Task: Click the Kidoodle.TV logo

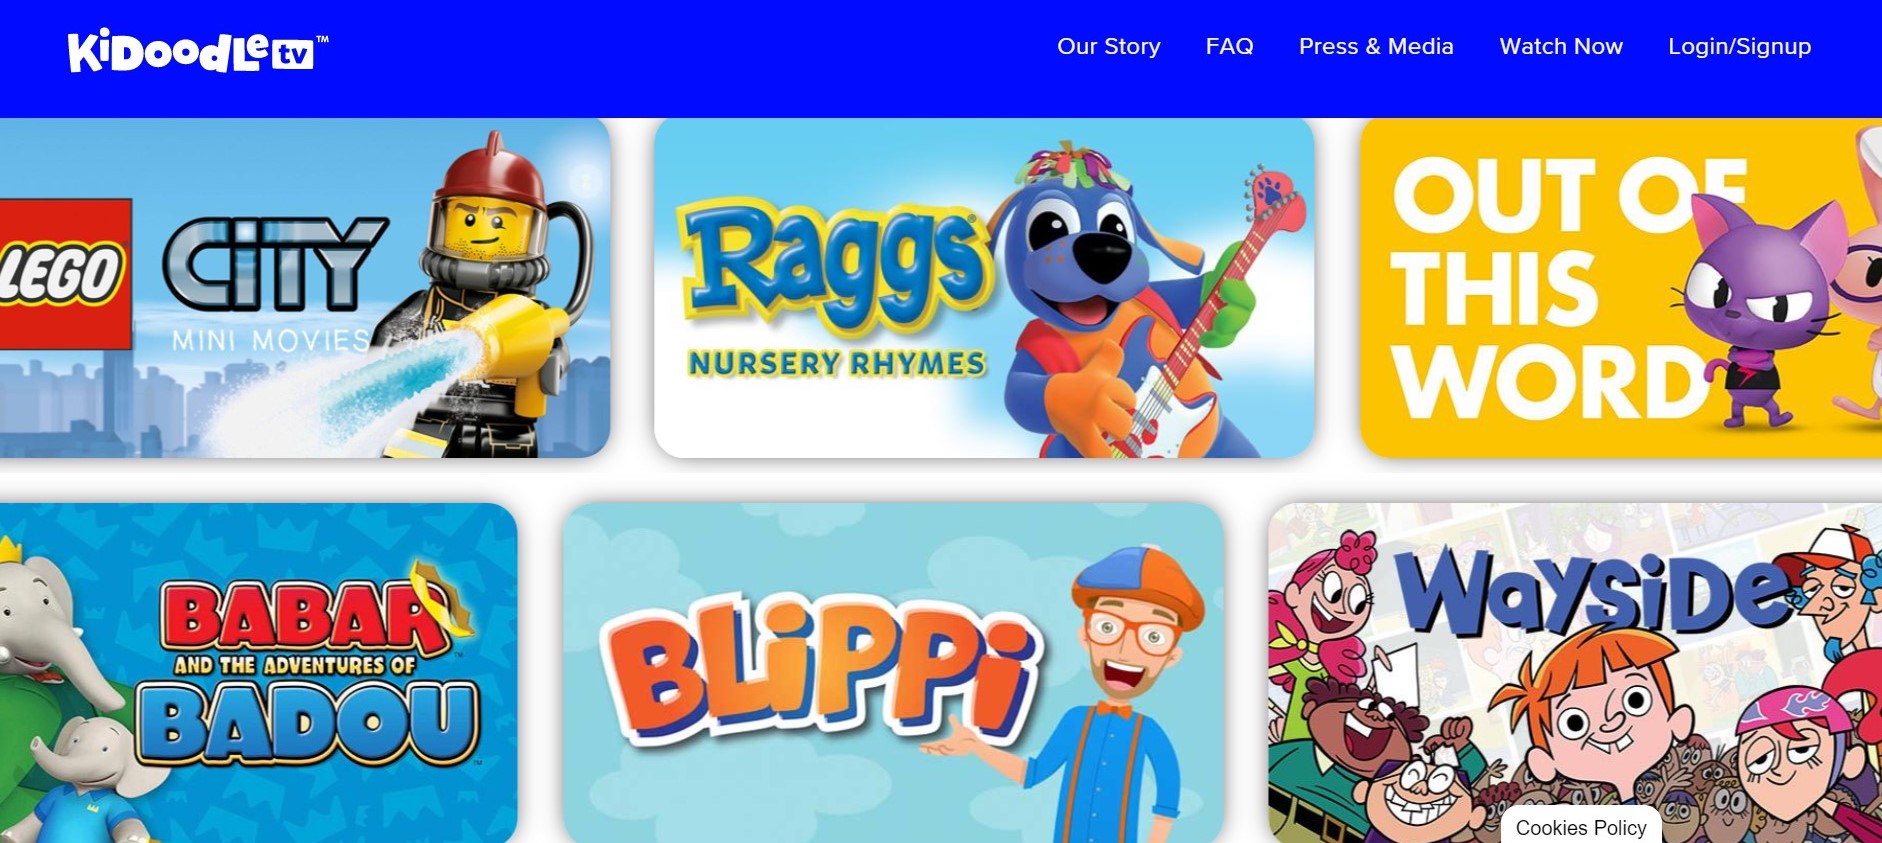Action: pos(197,51)
